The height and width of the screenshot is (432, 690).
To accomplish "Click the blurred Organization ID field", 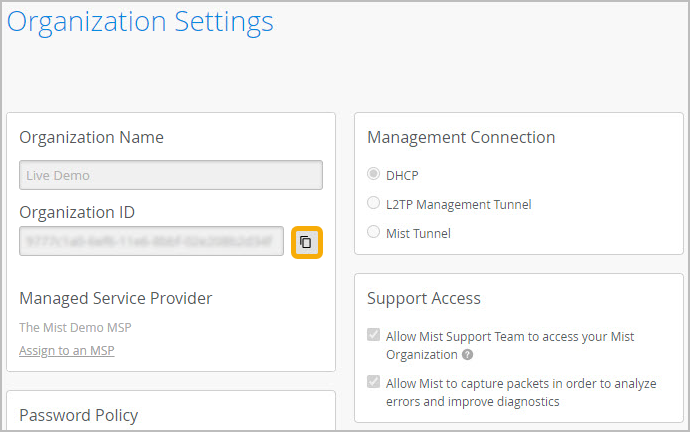I will [151, 241].
